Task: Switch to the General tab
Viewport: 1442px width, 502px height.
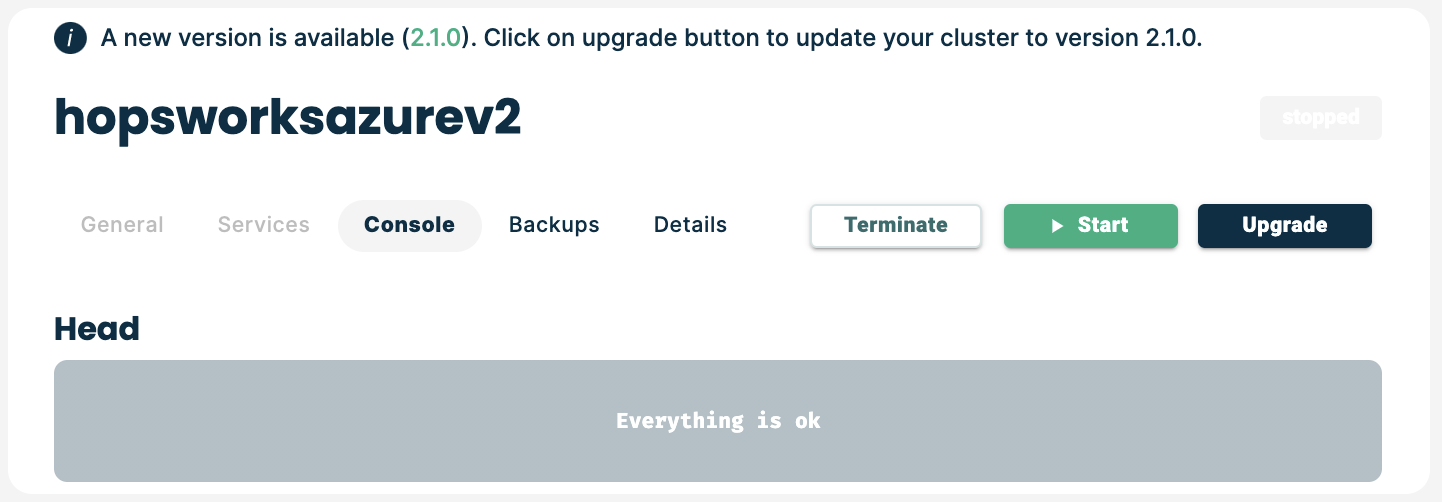Action: coord(122,225)
